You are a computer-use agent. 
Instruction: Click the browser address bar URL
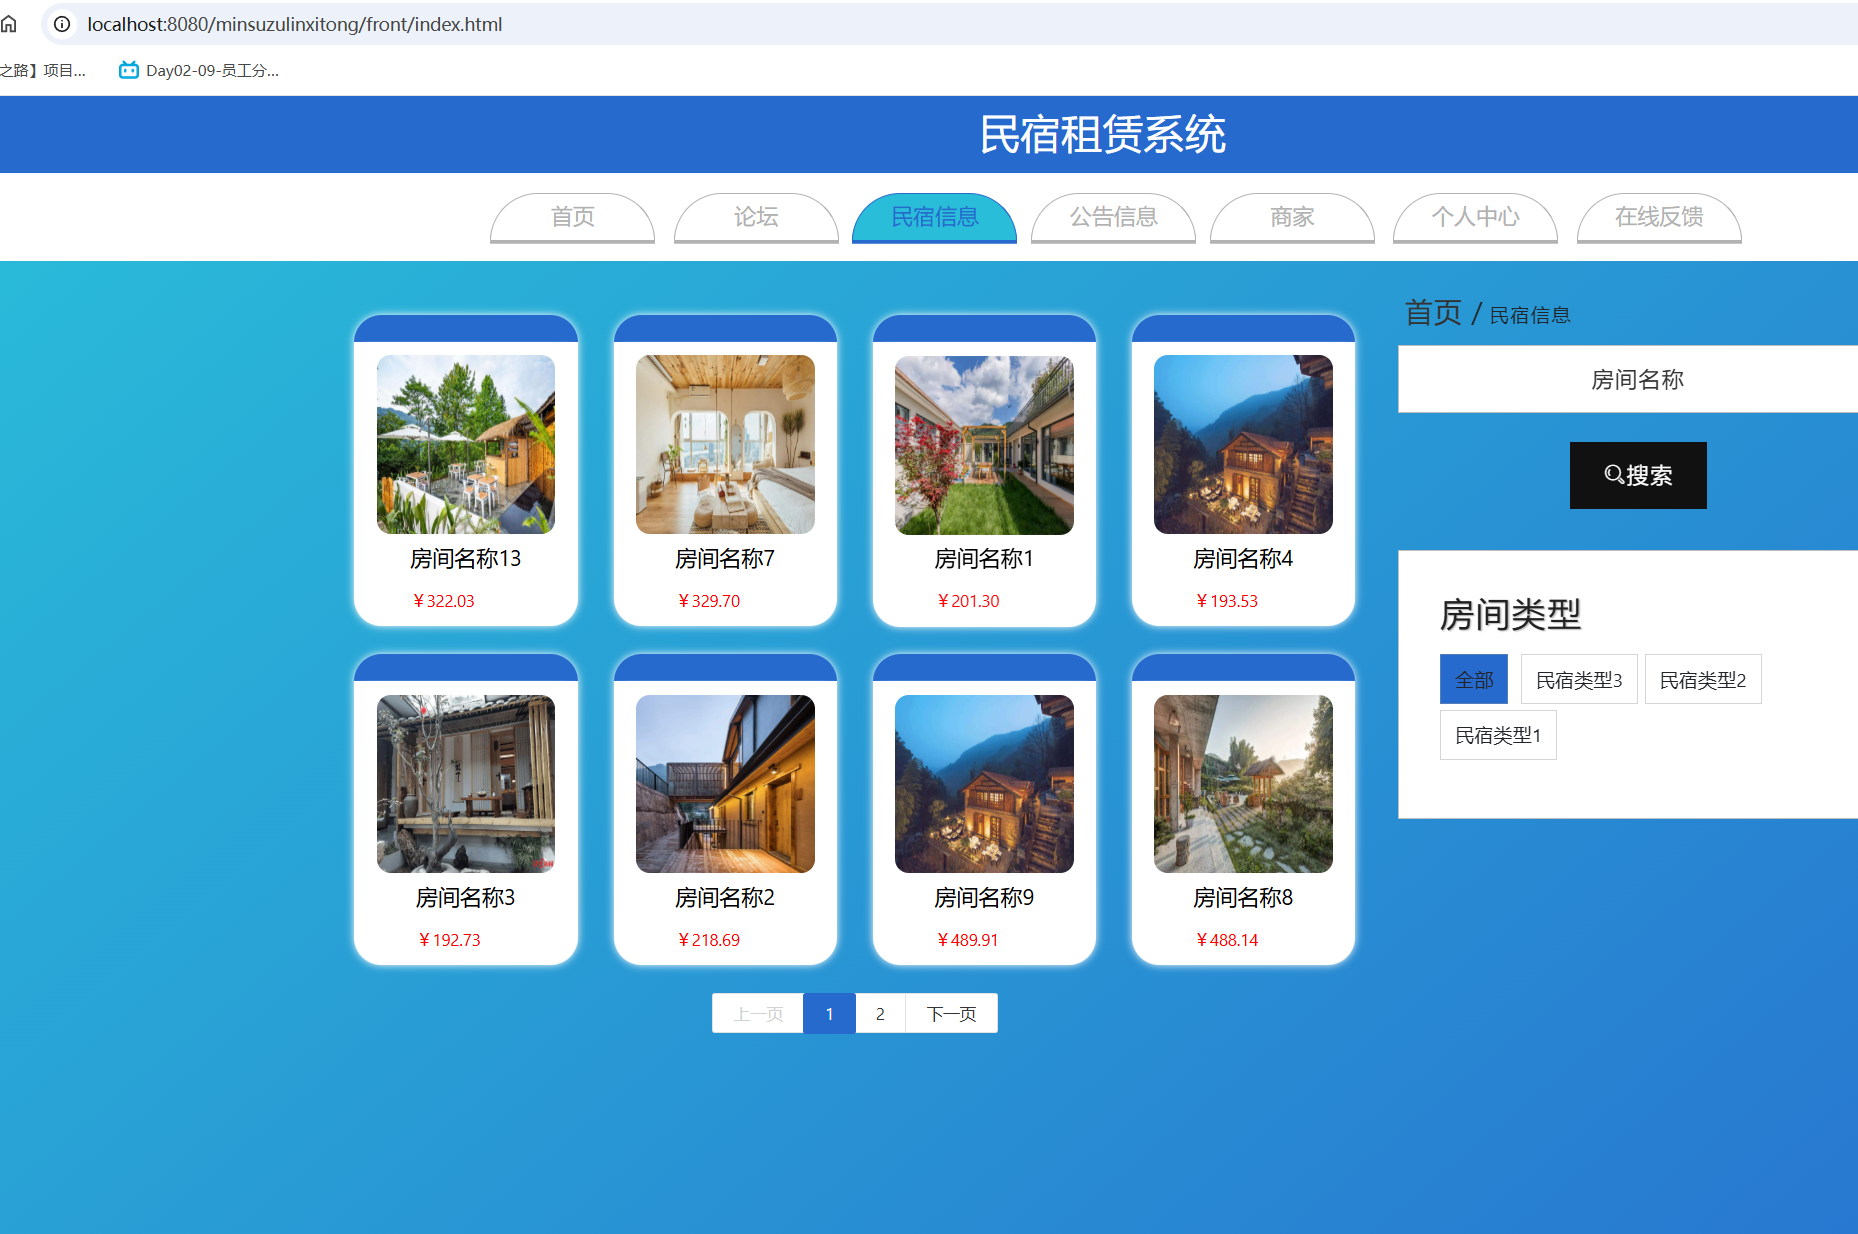[x=294, y=24]
